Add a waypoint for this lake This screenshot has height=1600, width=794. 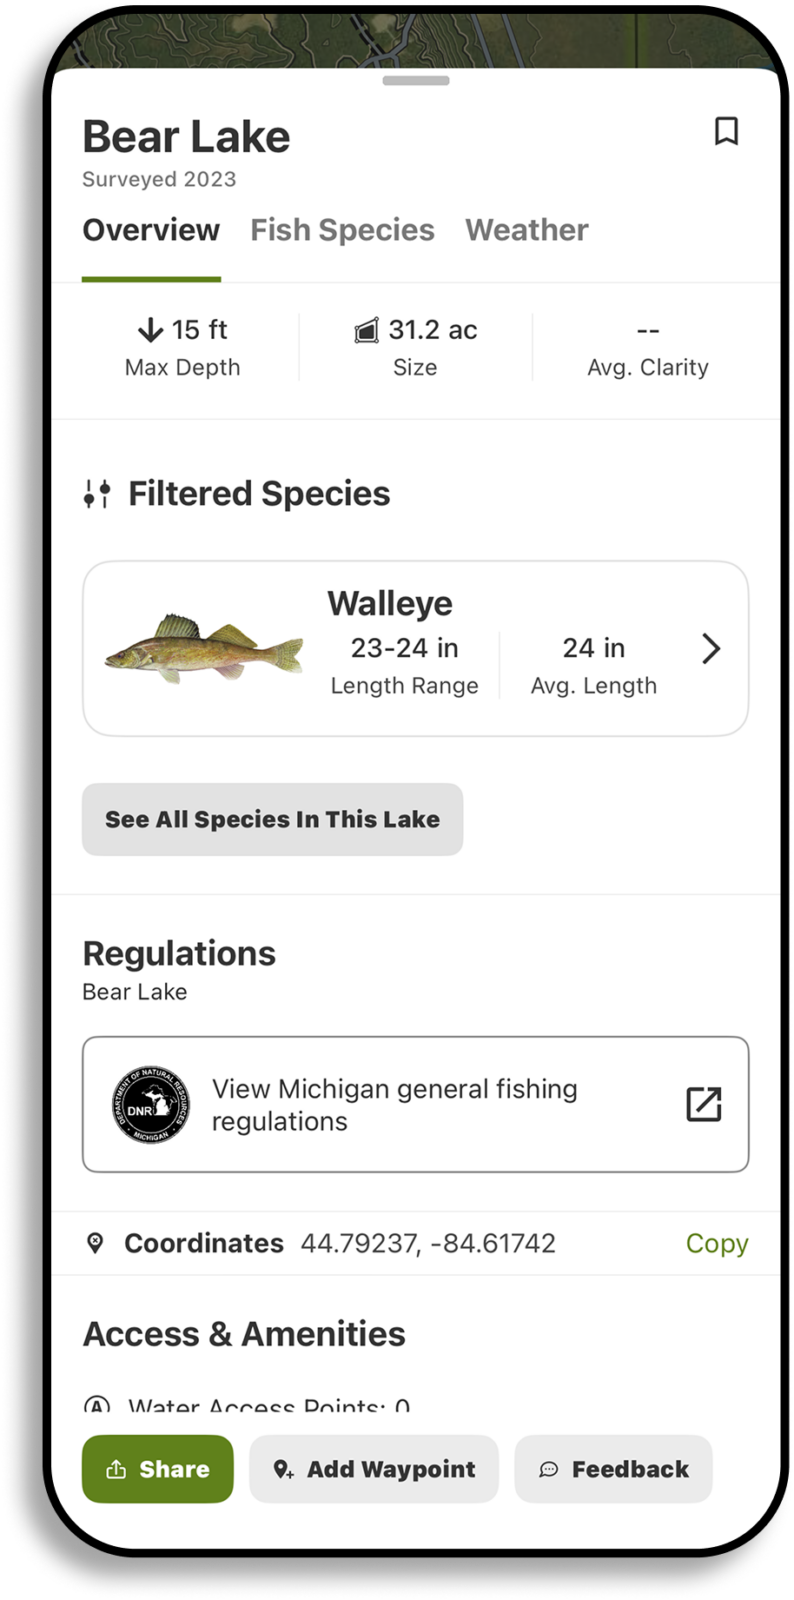tap(374, 1469)
